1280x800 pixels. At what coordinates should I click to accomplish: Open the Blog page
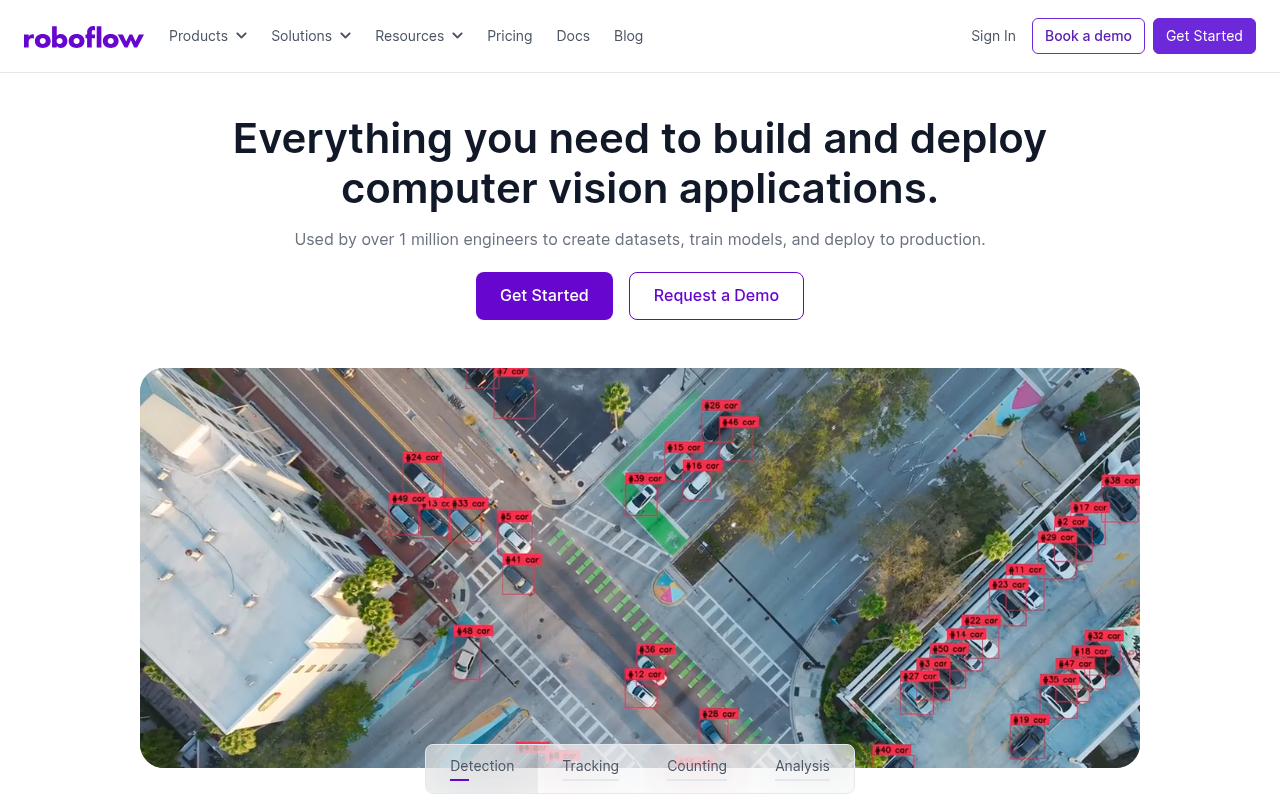[x=628, y=36]
